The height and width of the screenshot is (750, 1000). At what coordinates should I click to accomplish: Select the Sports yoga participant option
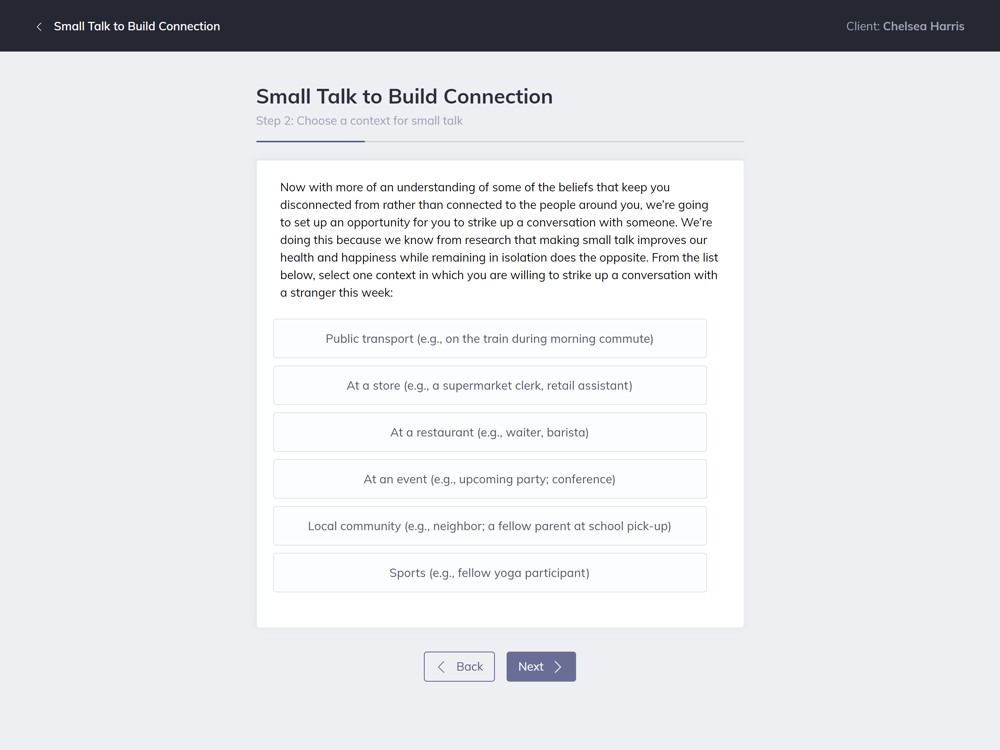[x=490, y=573]
